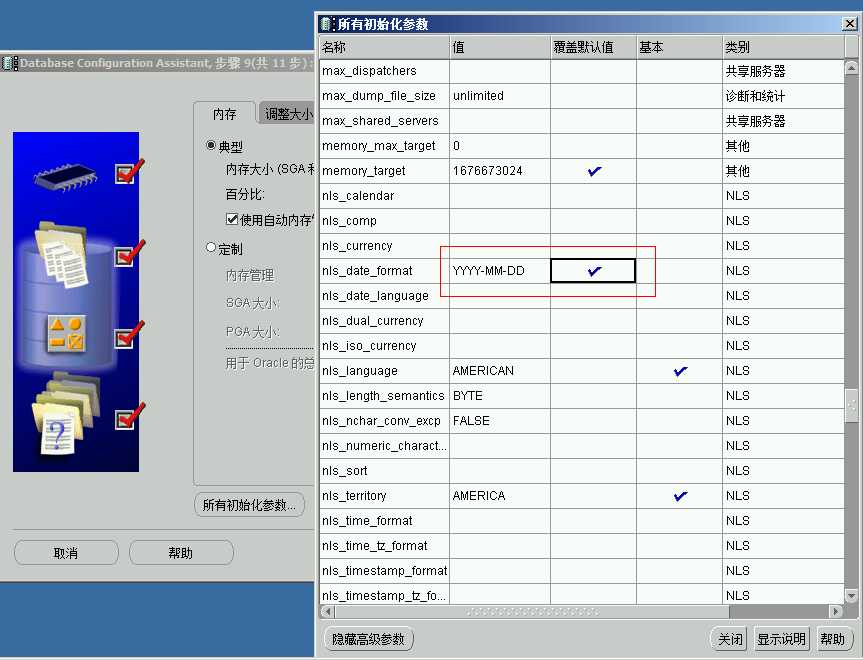Click the red checkmark beside help folder
The image size is (863, 660).
(129, 416)
